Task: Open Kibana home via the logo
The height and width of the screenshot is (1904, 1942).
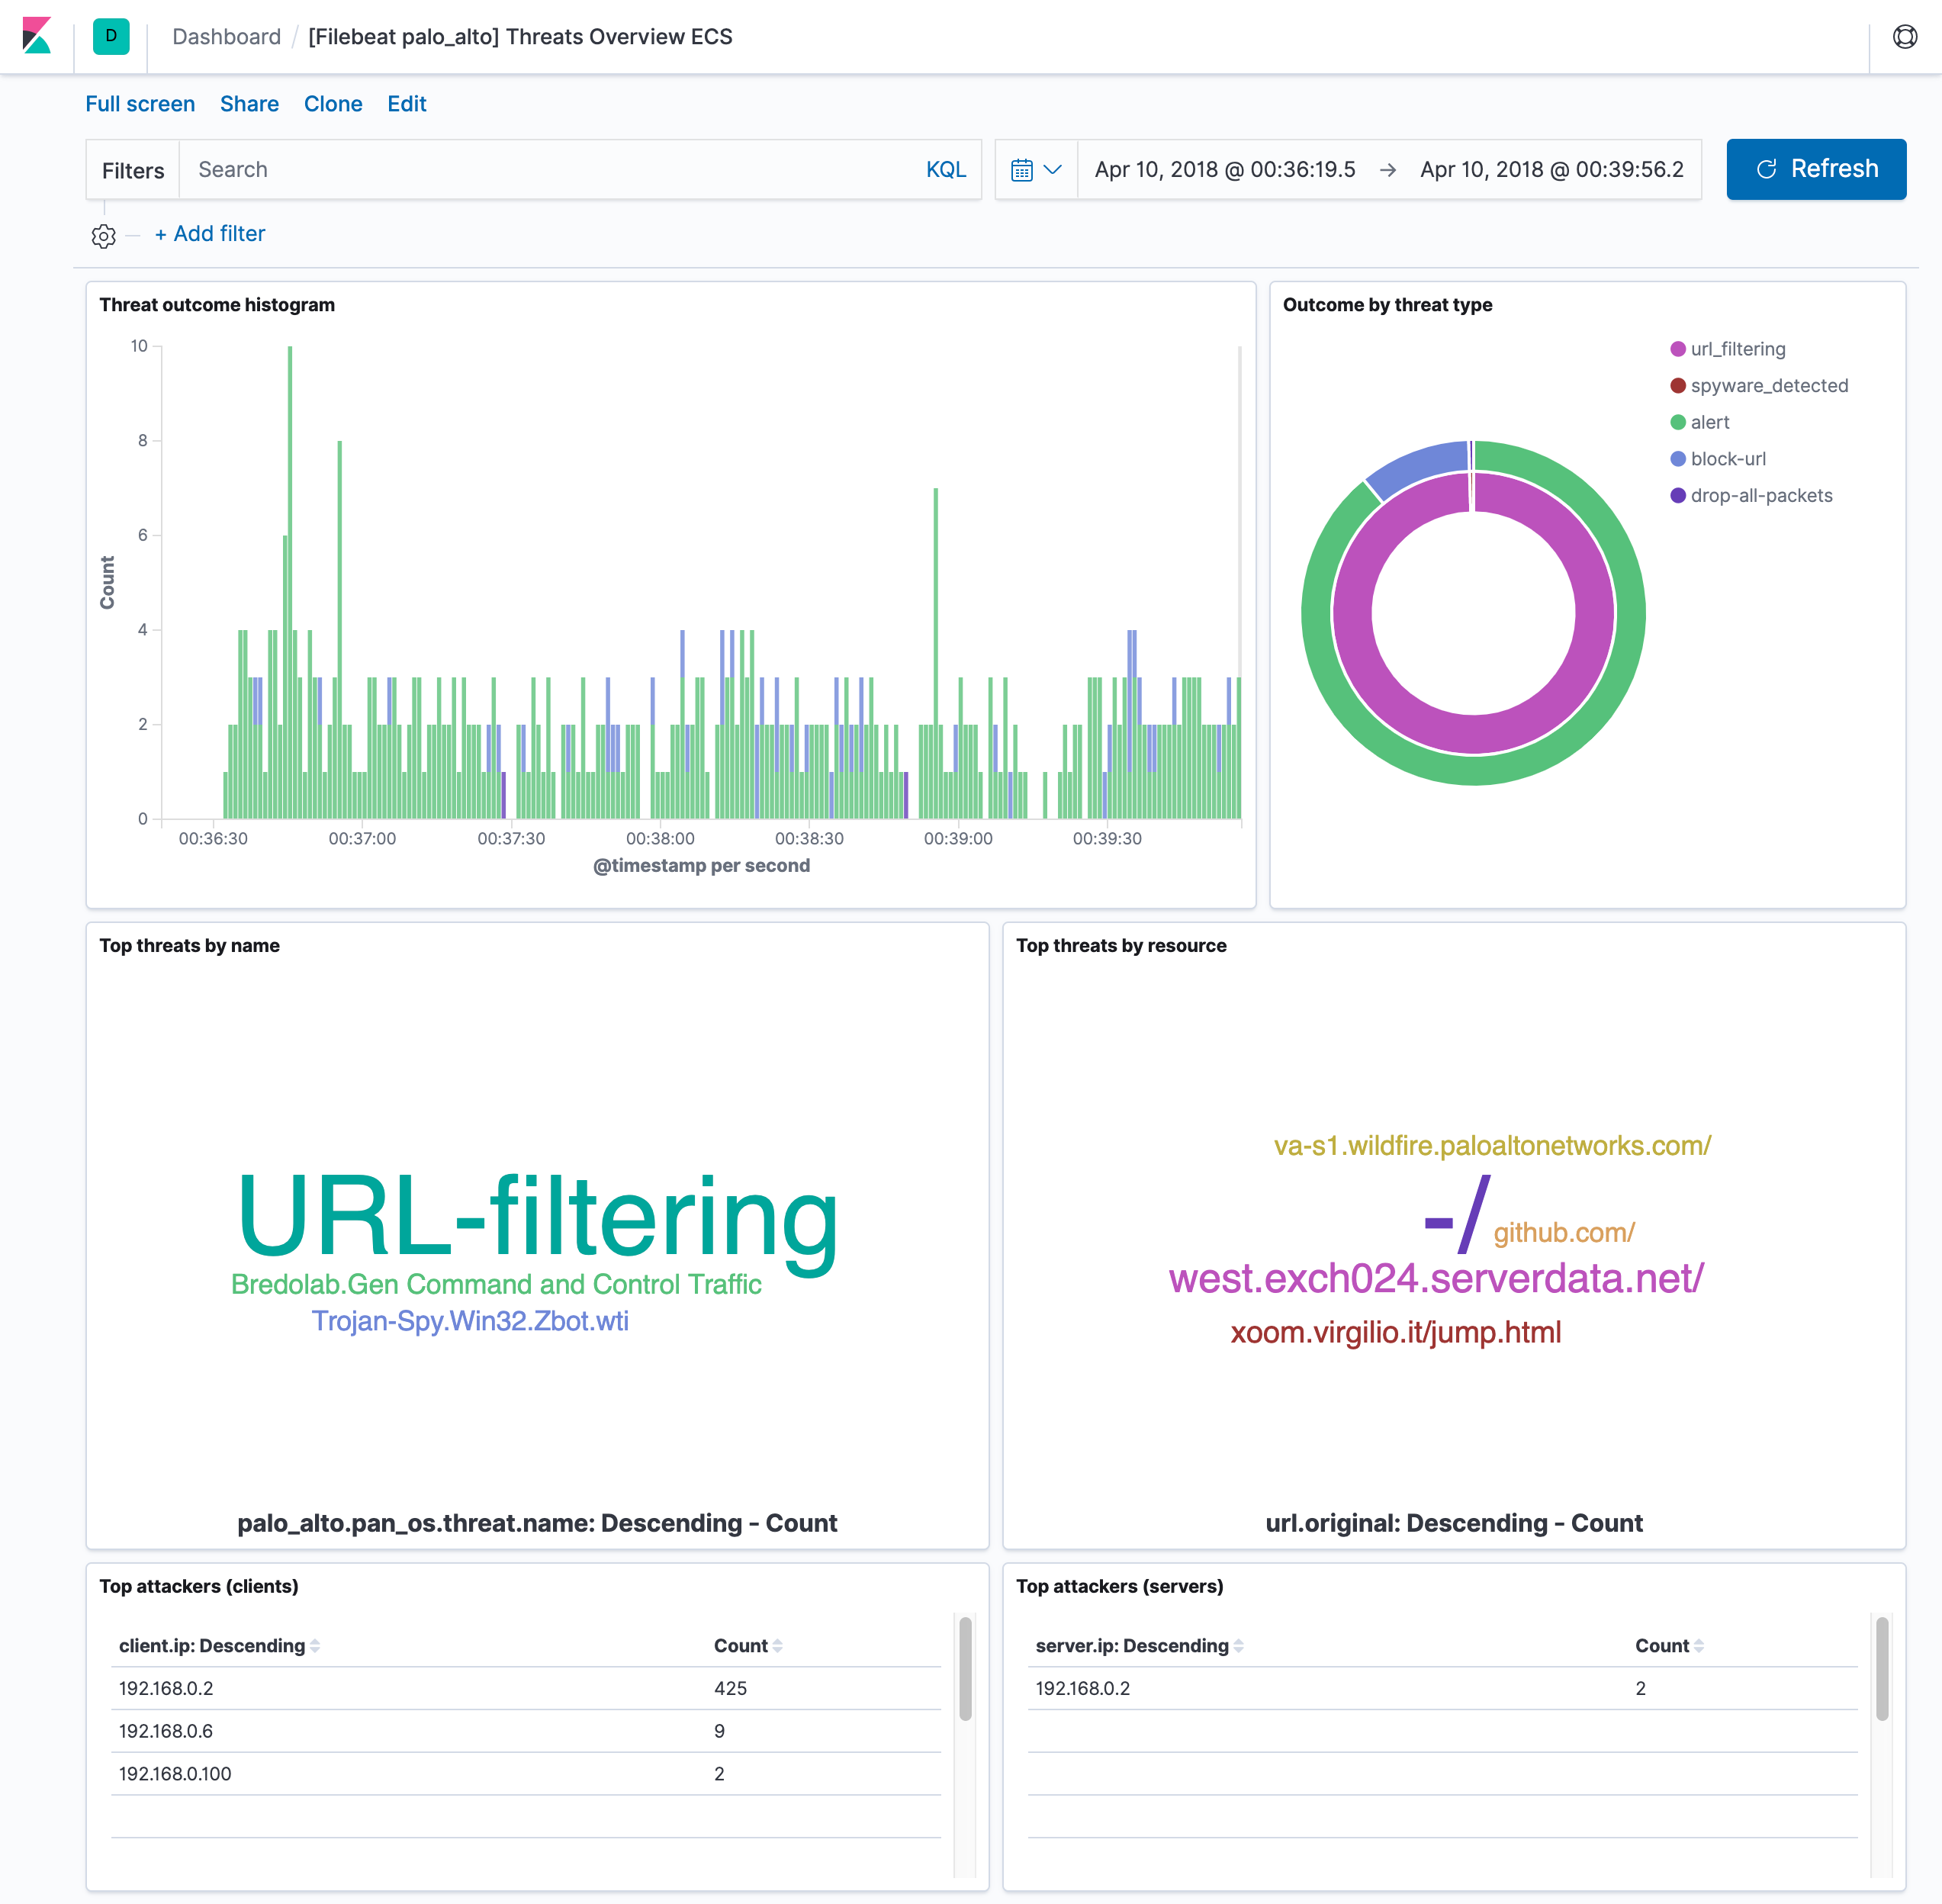Action: [x=37, y=37]
